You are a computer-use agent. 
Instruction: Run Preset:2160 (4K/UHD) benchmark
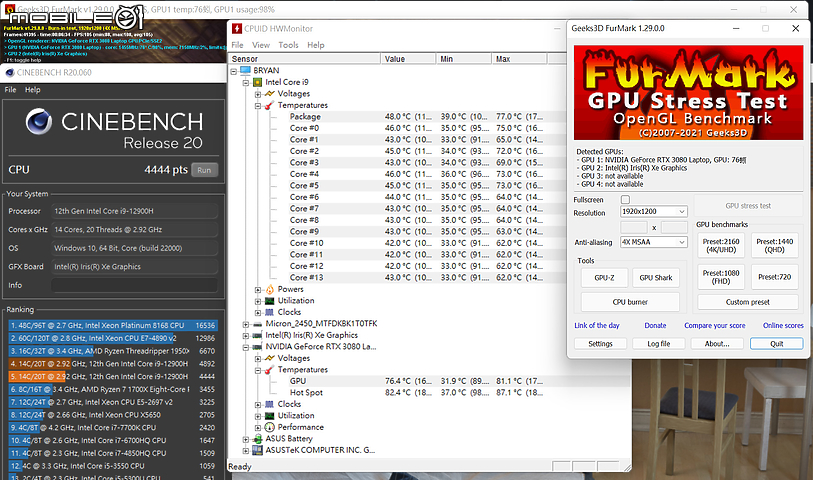pyautogui.click(x=721, y=246)
